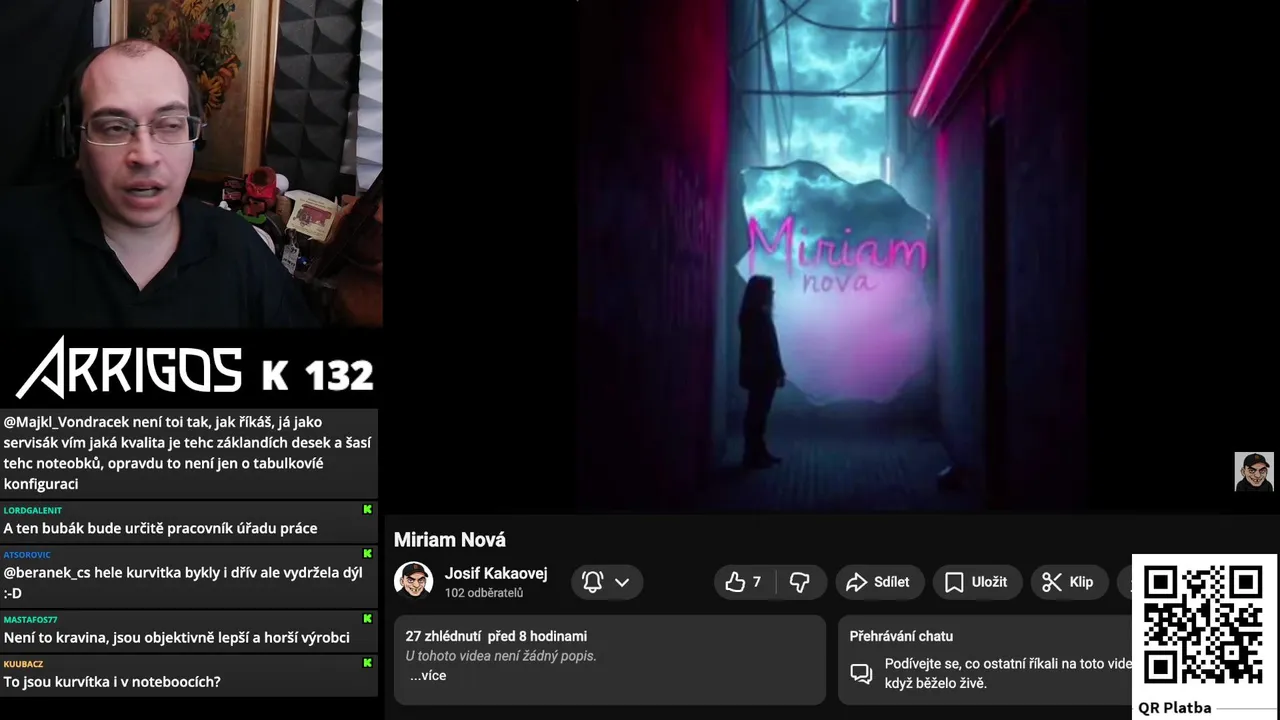
Task: Toggle the notification bell for Josif Kakaovej
Action: click(592, 582)
